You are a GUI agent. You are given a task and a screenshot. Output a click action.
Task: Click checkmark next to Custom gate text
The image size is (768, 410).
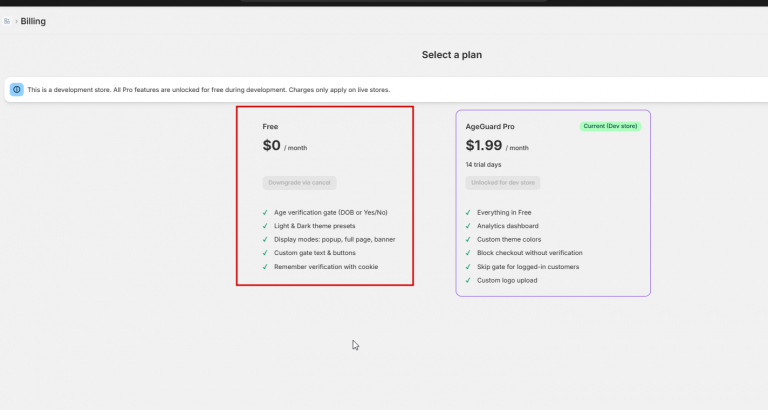[x=265, y=253]
